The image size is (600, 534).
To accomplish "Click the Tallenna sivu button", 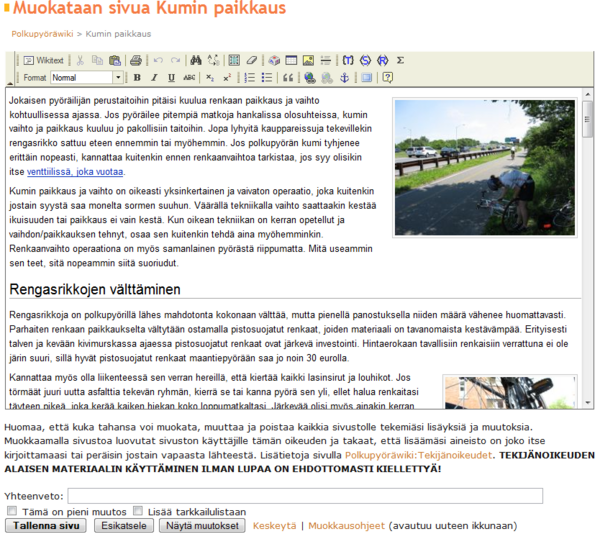I will tap(46, 526).
